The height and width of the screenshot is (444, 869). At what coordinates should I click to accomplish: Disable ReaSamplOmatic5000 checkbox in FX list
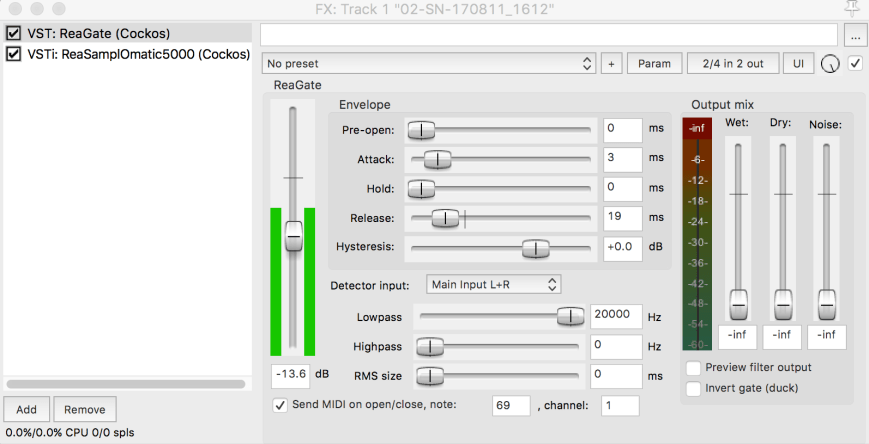pos(14,54)
